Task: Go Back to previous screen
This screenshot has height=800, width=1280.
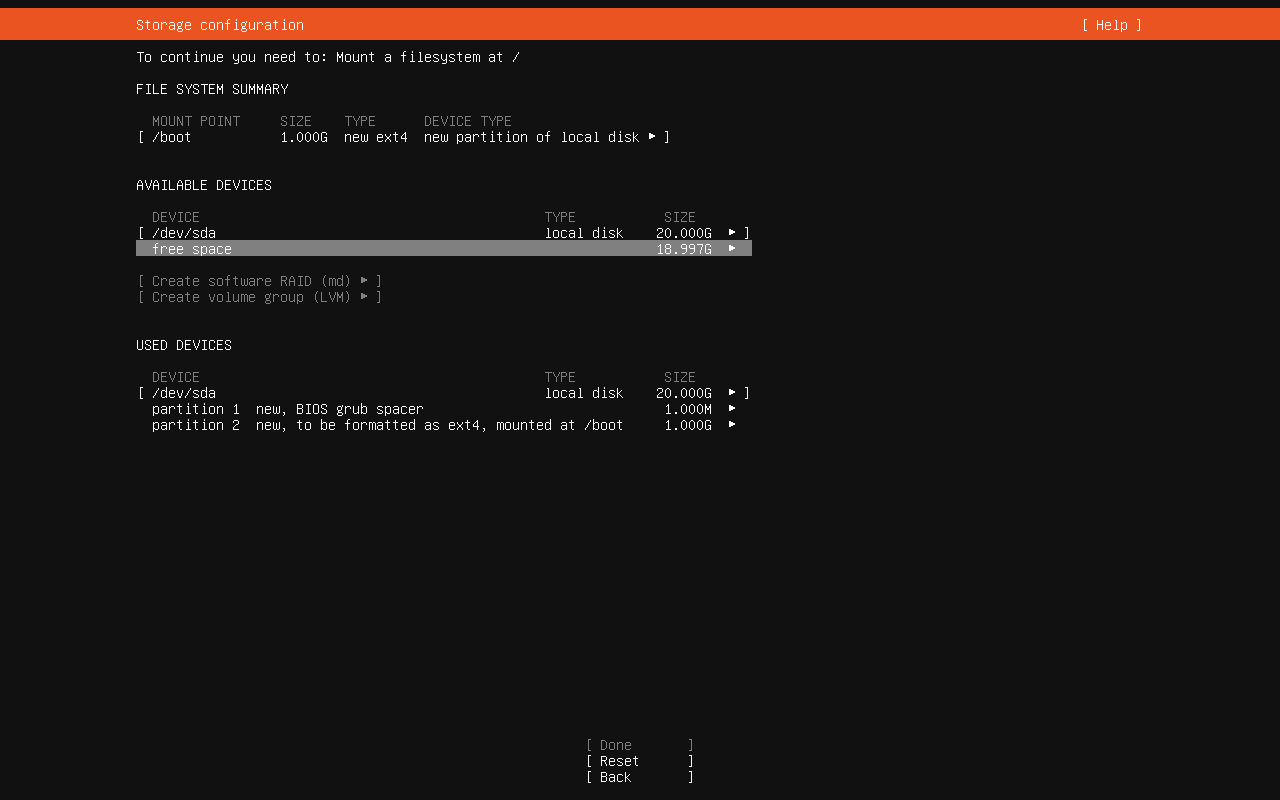Action: click(x=615, y=777)
